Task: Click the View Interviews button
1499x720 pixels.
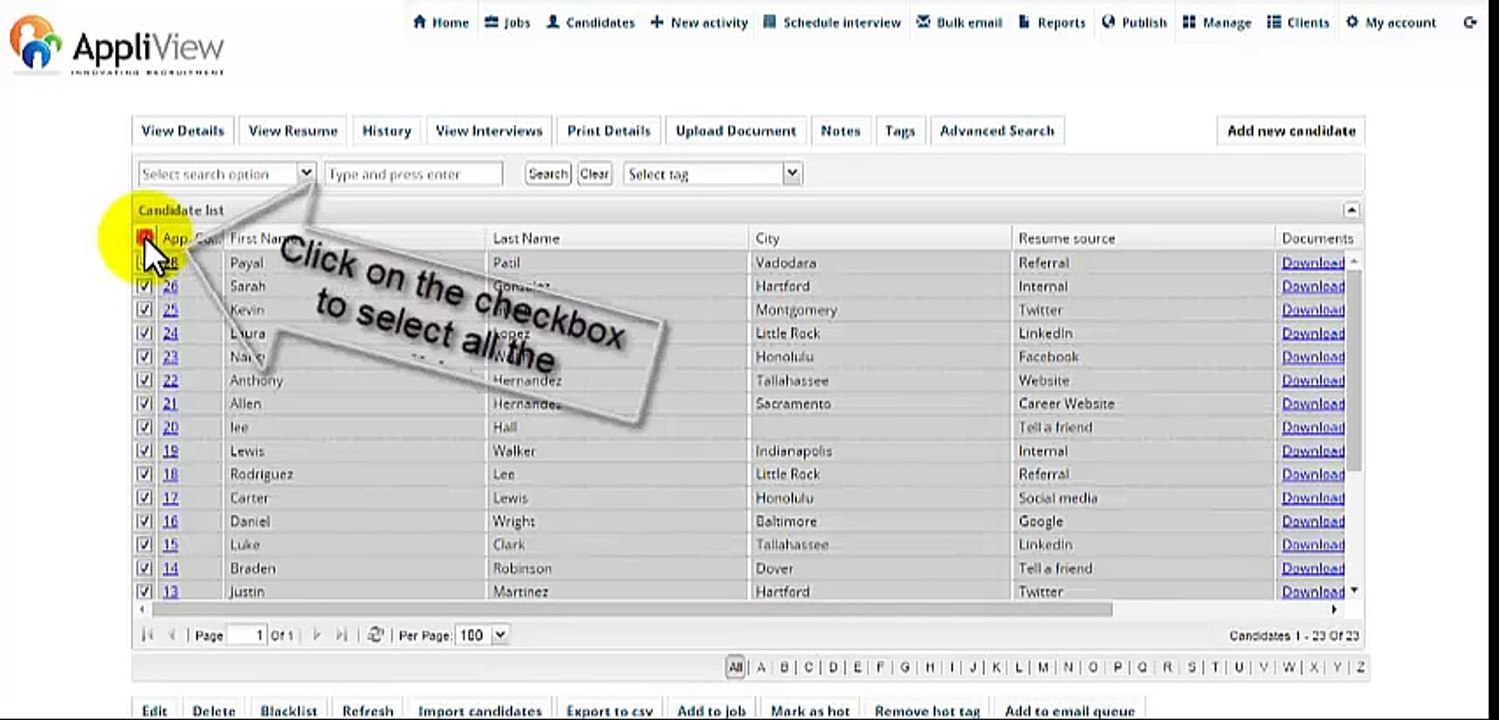Action: point(489,131)
